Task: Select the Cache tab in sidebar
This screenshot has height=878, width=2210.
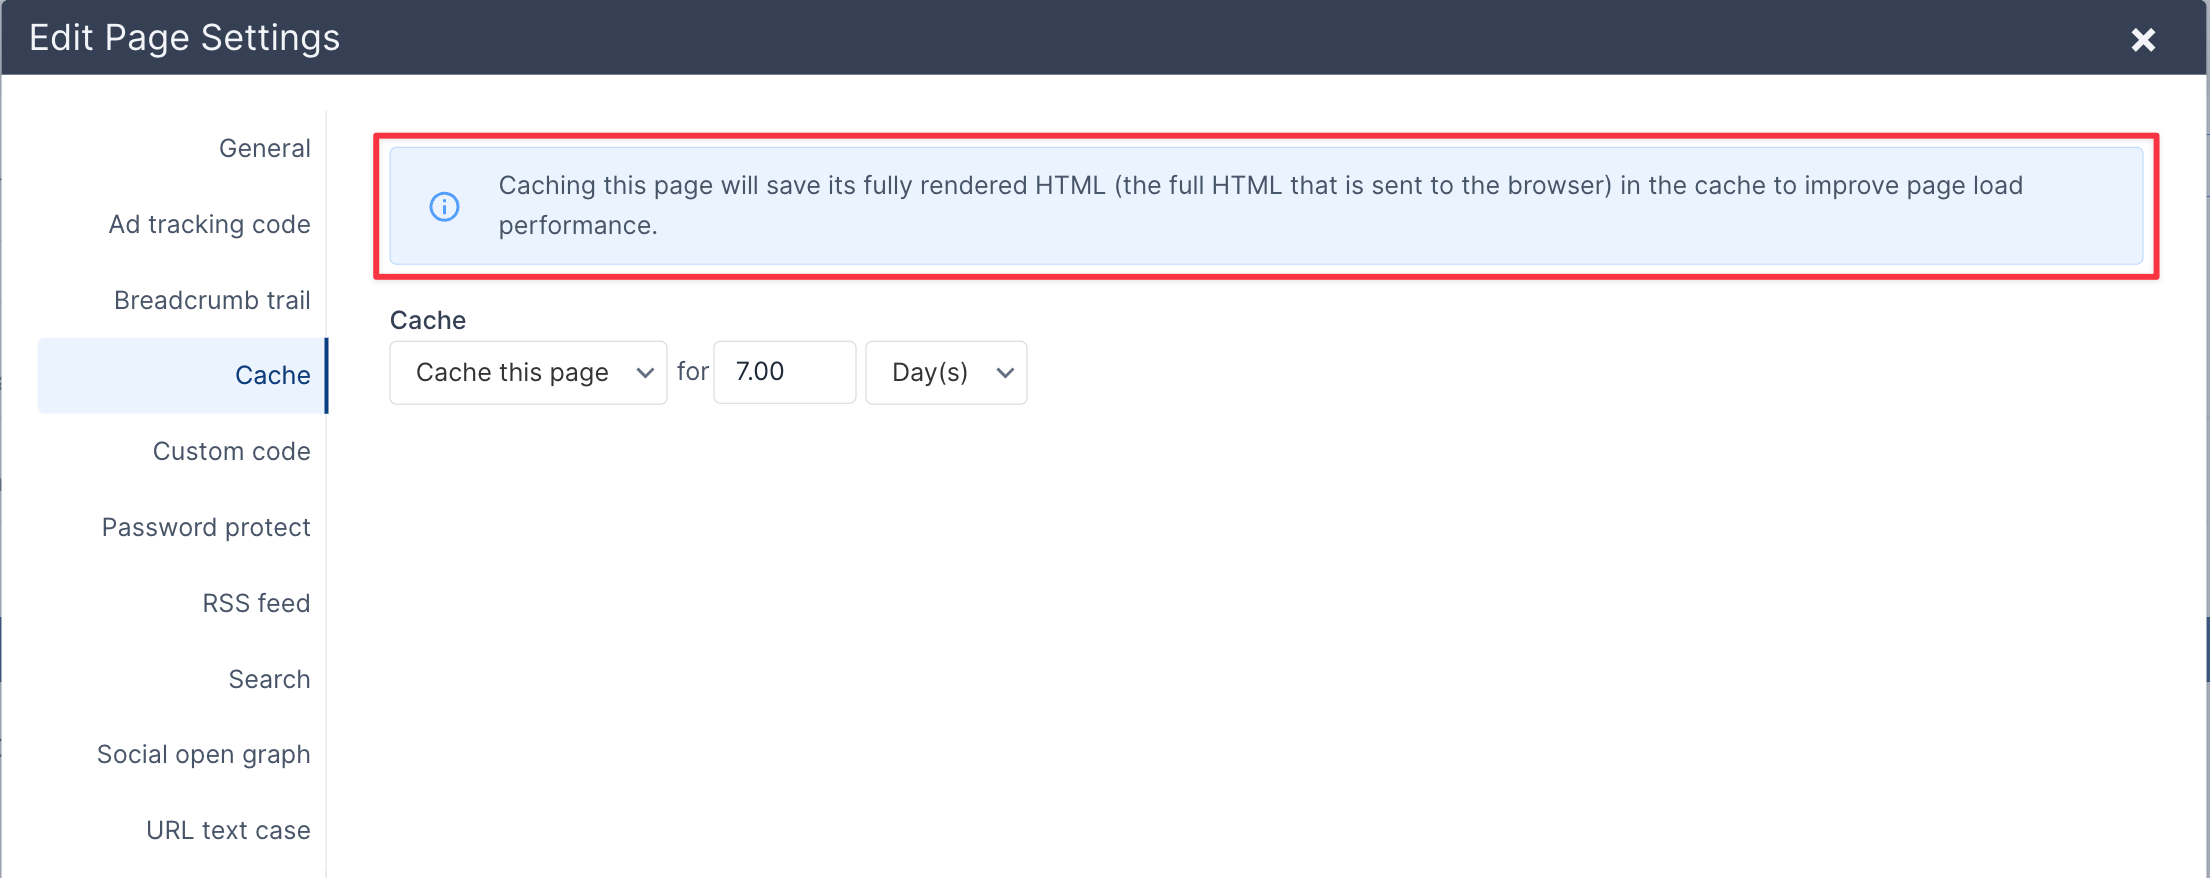Action: [x=182, y=375]
